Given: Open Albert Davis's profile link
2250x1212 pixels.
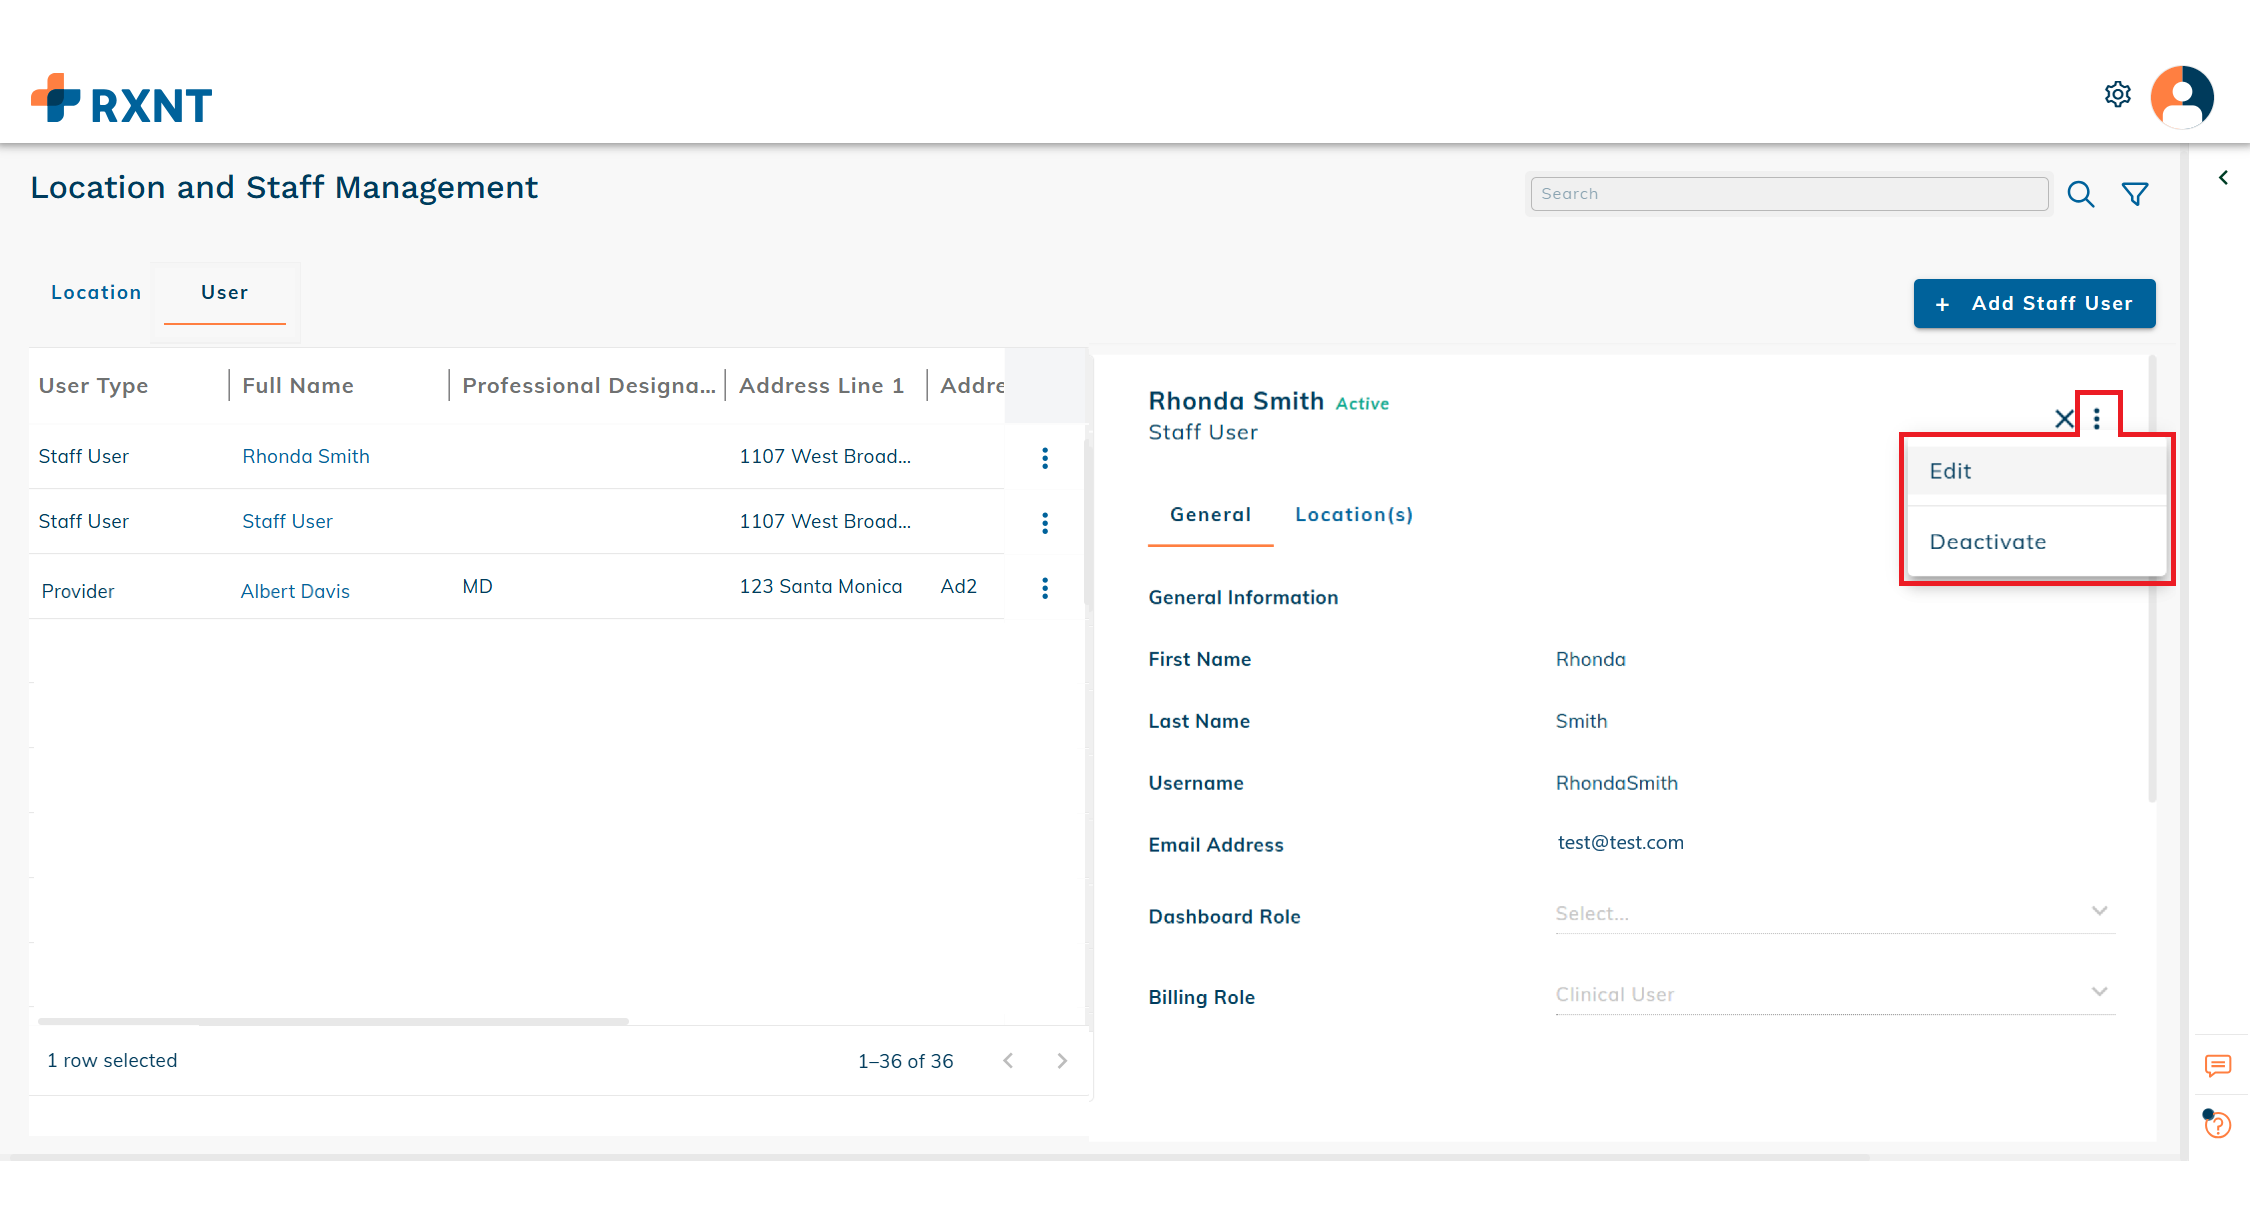Looking at the screenshot, I should [x=295, y=590].
